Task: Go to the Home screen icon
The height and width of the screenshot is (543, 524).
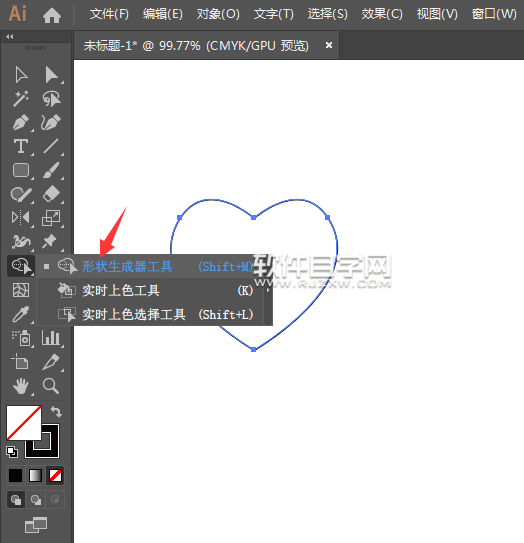Action: pos(52,15)
